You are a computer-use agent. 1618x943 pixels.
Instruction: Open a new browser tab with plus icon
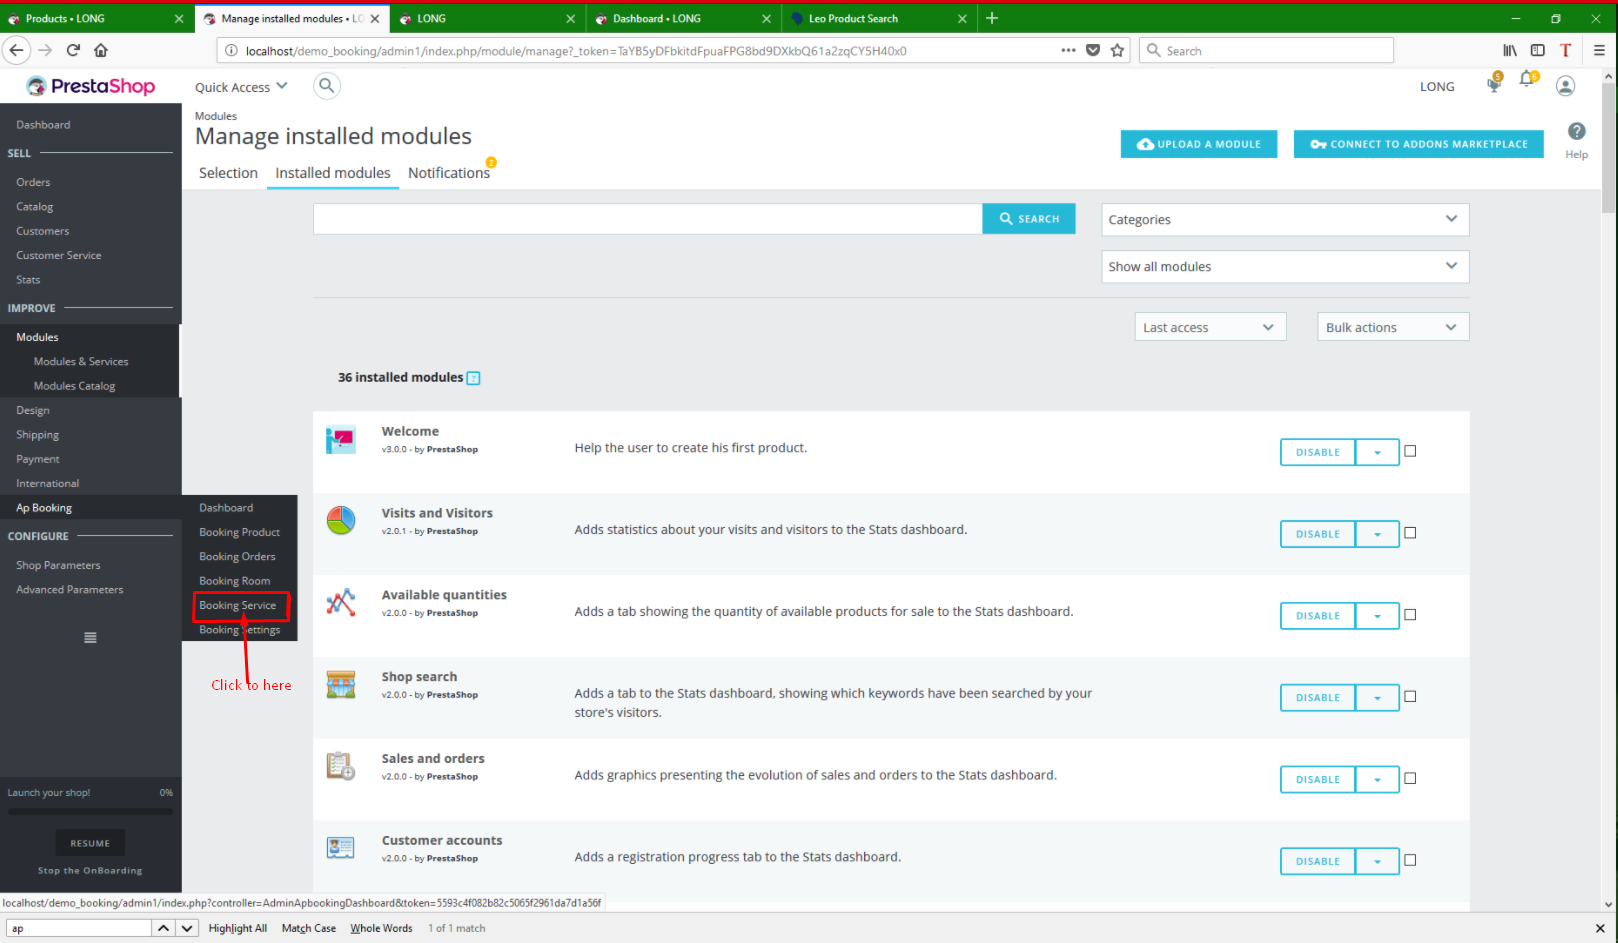coord(992,18)
